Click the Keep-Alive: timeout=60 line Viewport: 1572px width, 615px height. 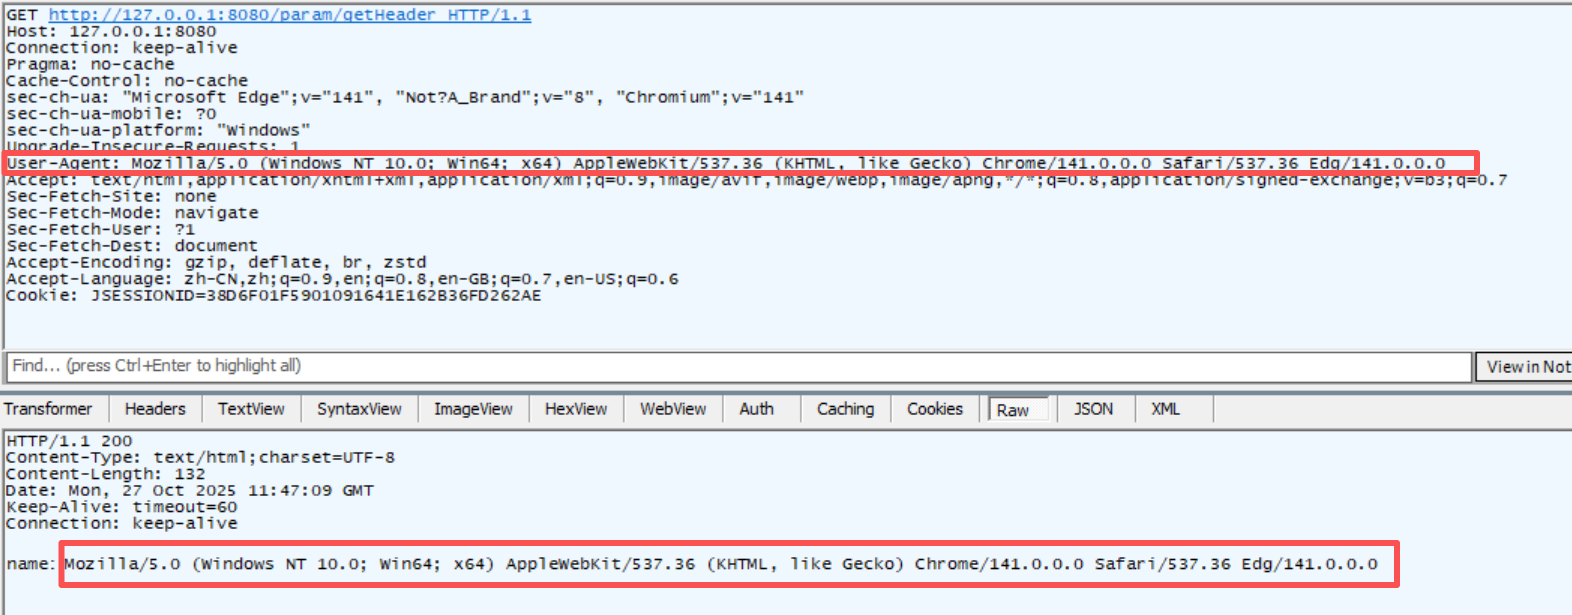tap(122, 507)
